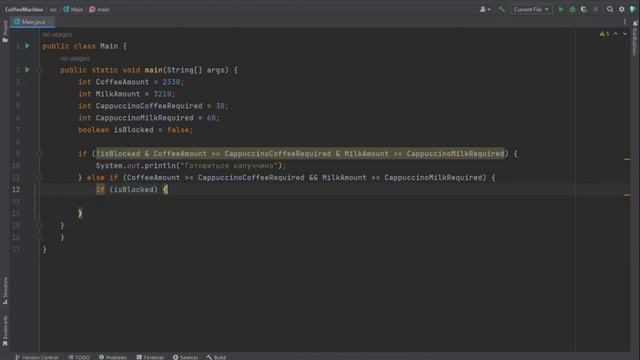
Task: Click the src breadcrumb in the navigation bar
Action: [53, 9]
